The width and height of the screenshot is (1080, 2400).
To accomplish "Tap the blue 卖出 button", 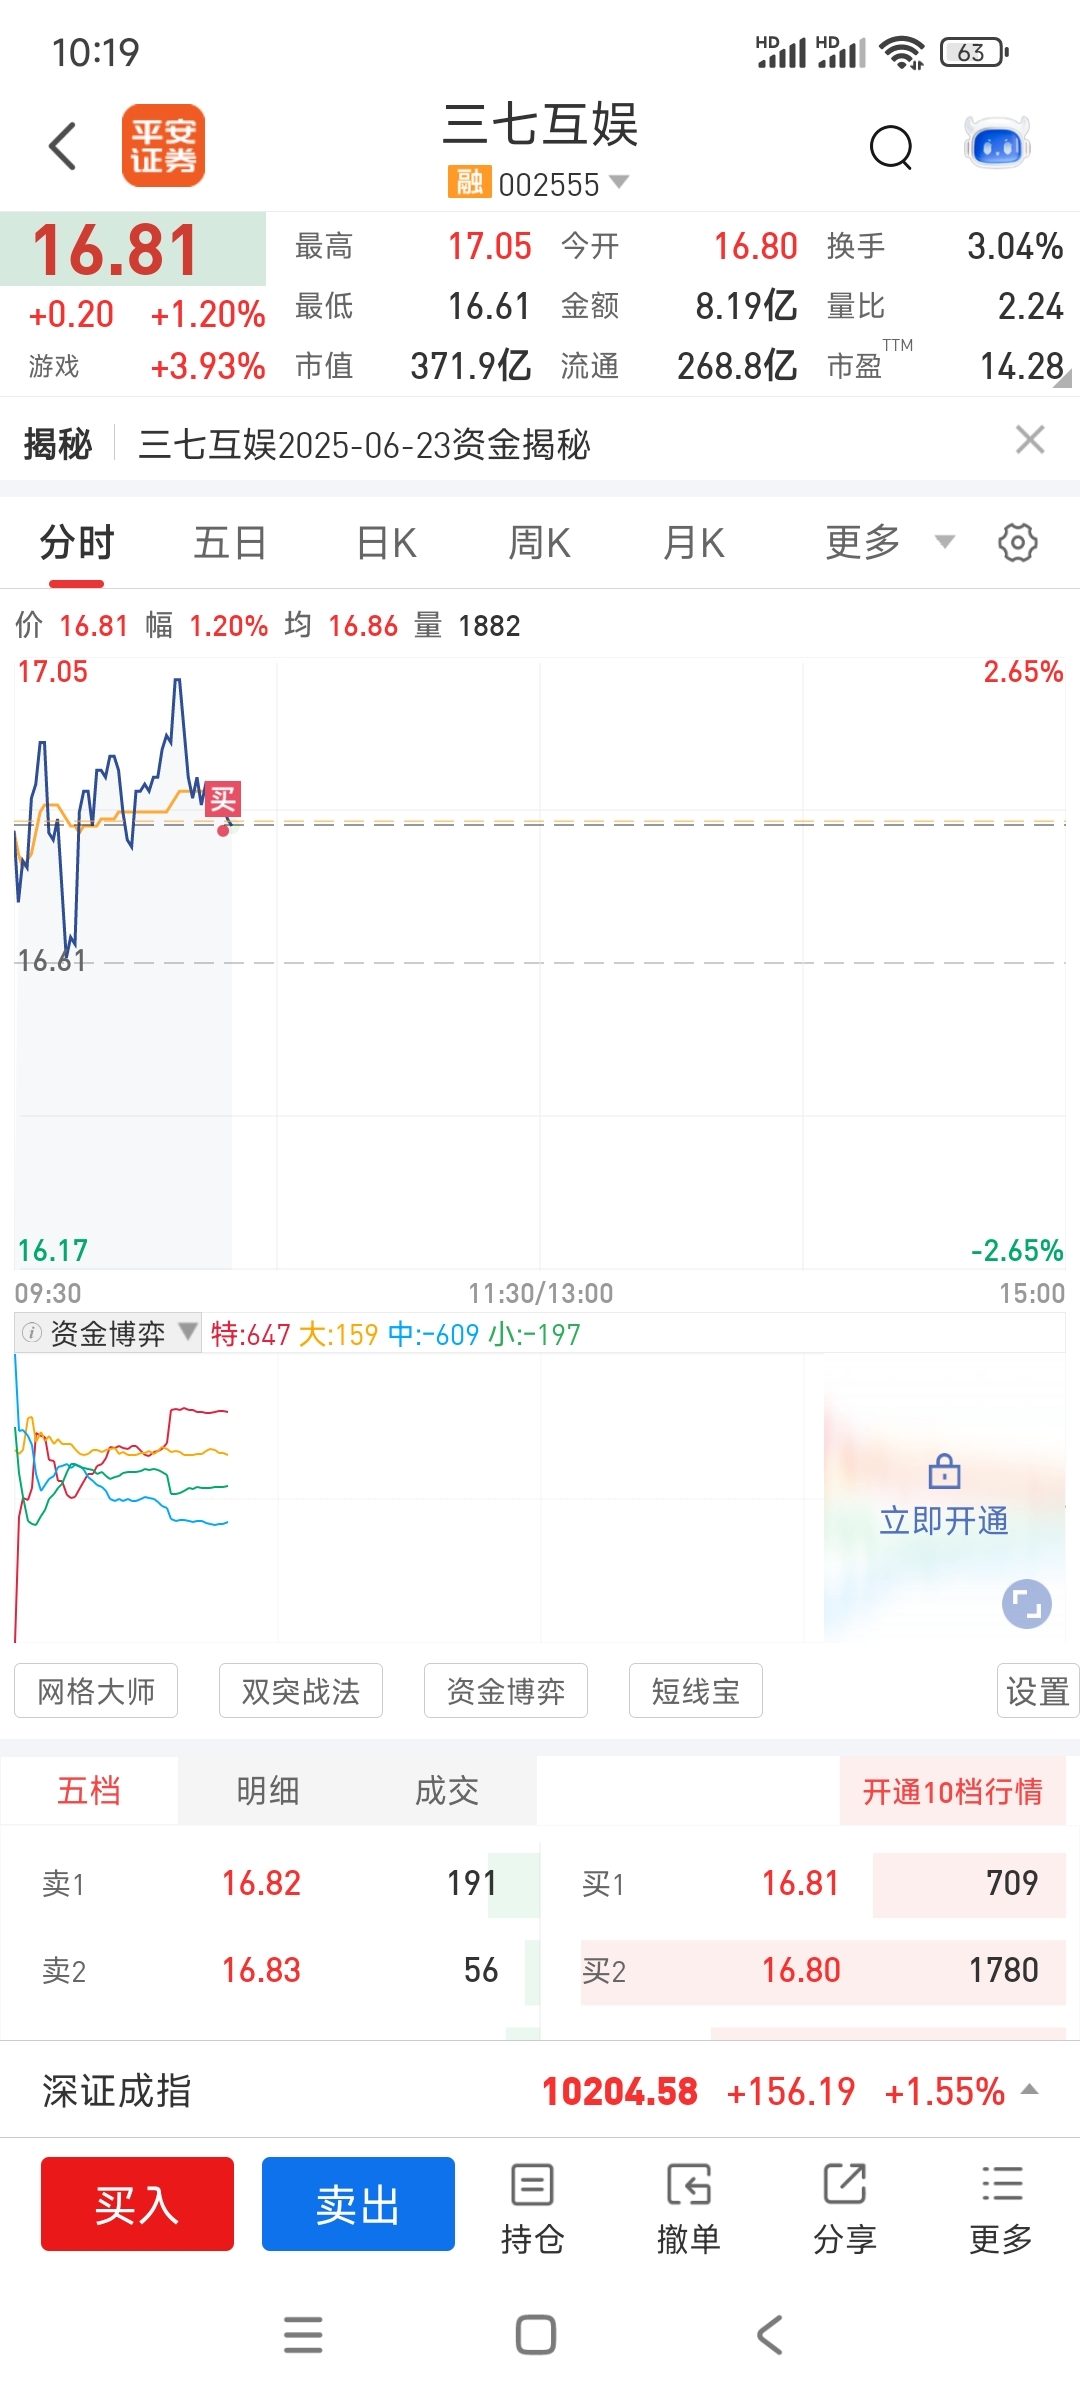I will [x=358, y=2204].
